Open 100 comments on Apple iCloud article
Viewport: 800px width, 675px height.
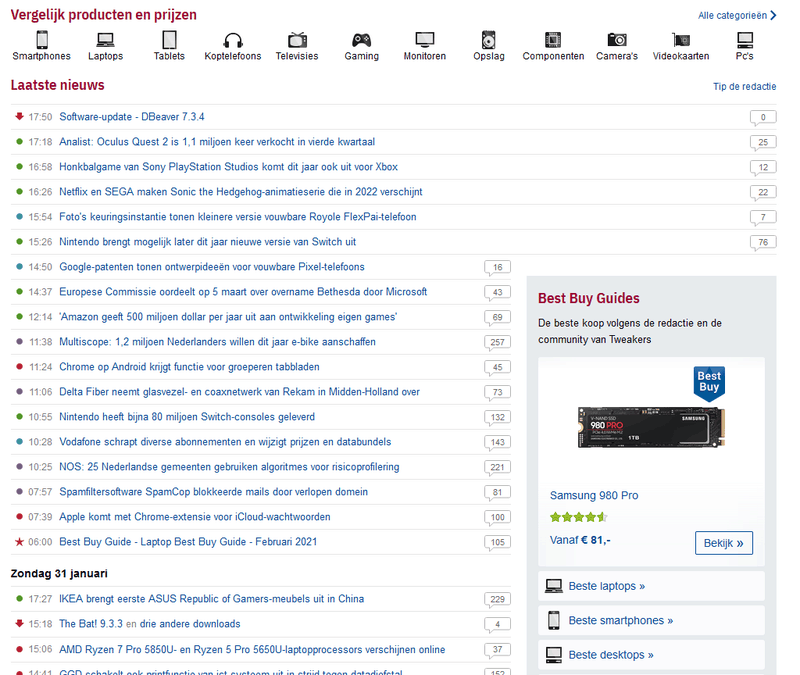coord(497,517)
